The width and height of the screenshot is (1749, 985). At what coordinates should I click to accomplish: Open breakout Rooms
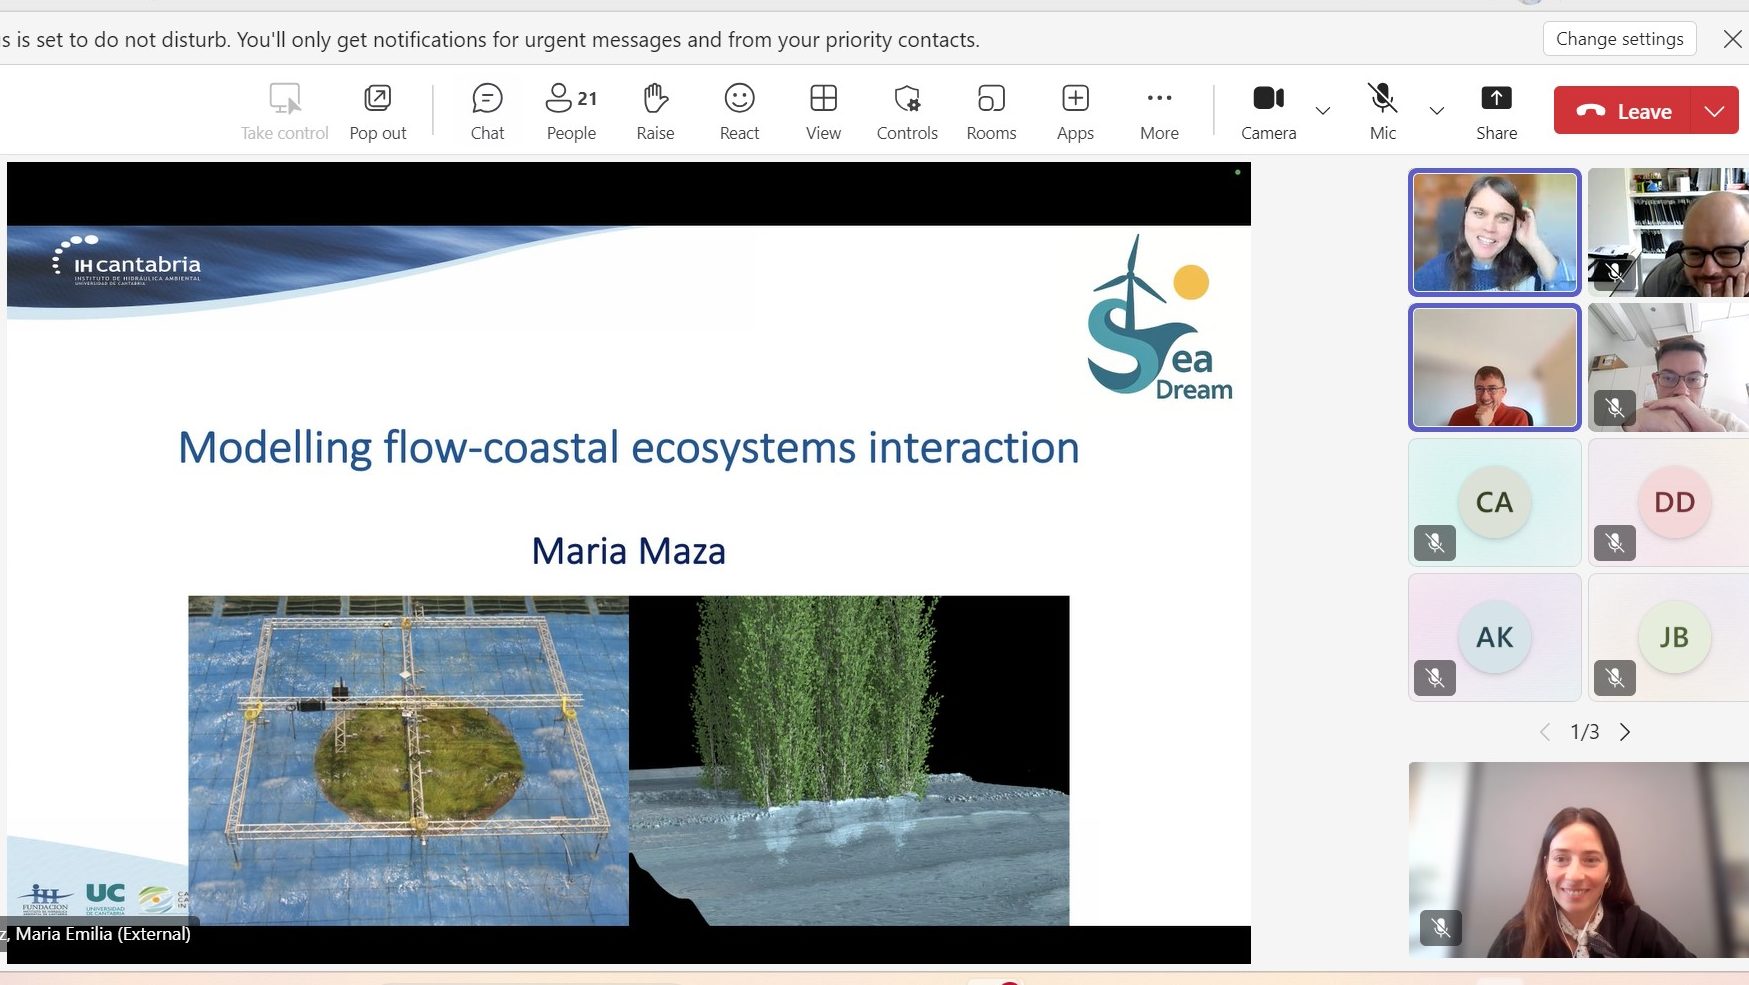pyautogui.click(x=991, y=111)
